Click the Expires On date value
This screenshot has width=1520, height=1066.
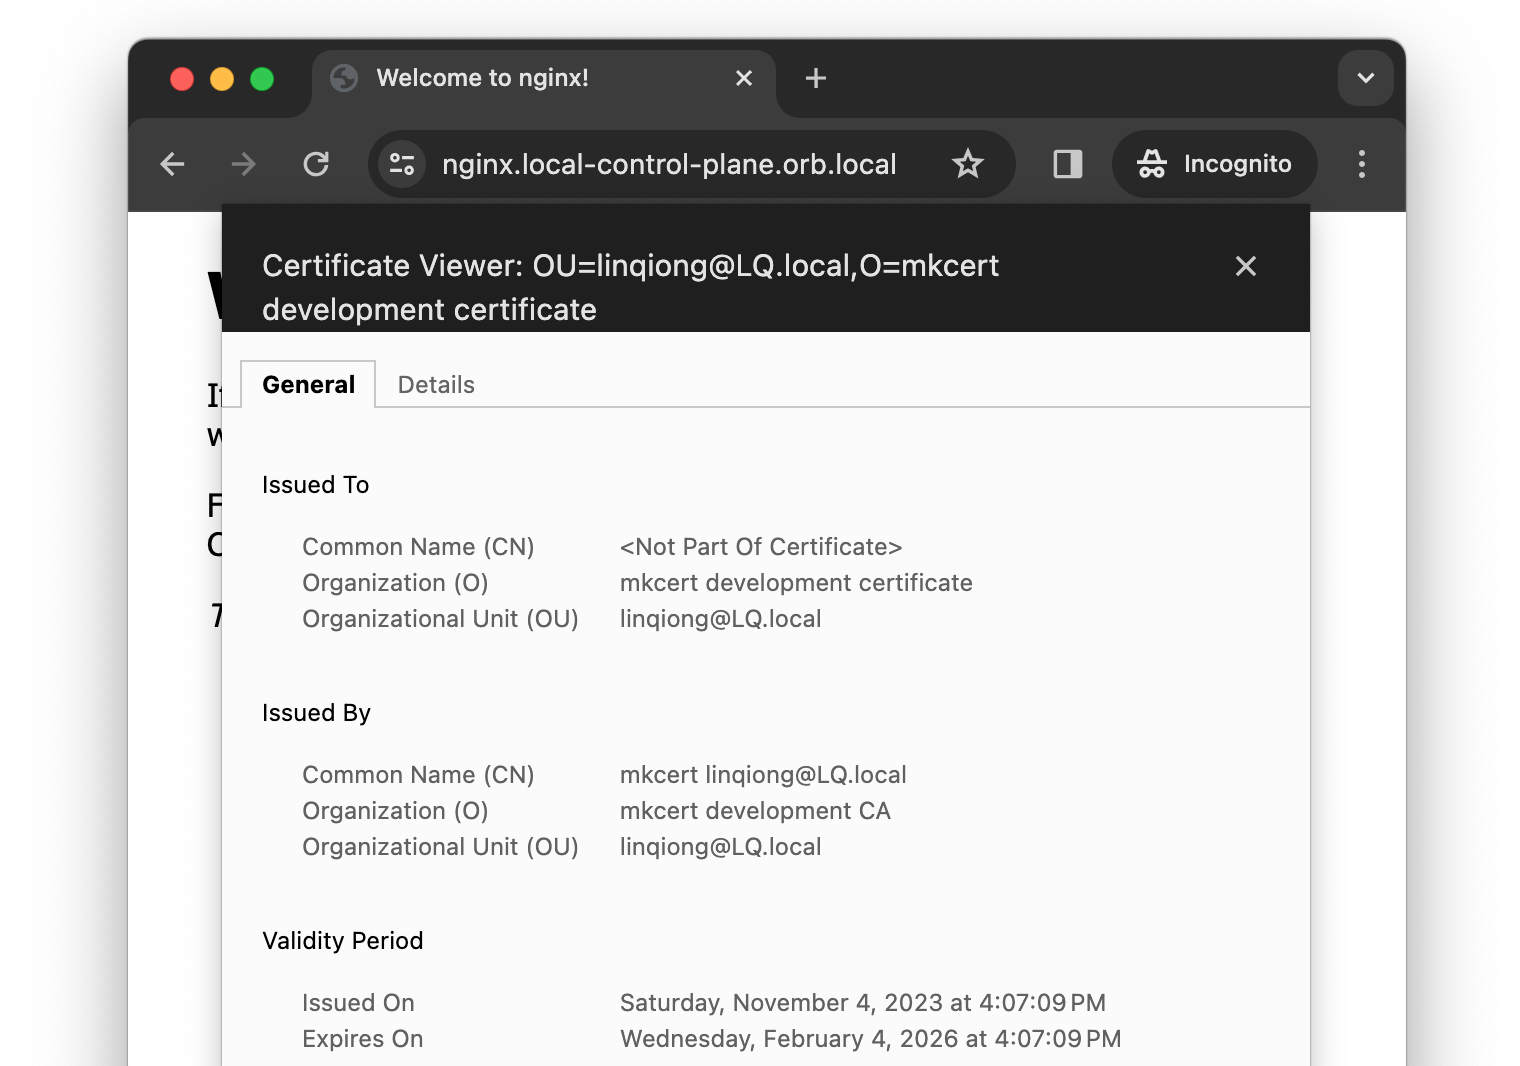(870, 1039)
